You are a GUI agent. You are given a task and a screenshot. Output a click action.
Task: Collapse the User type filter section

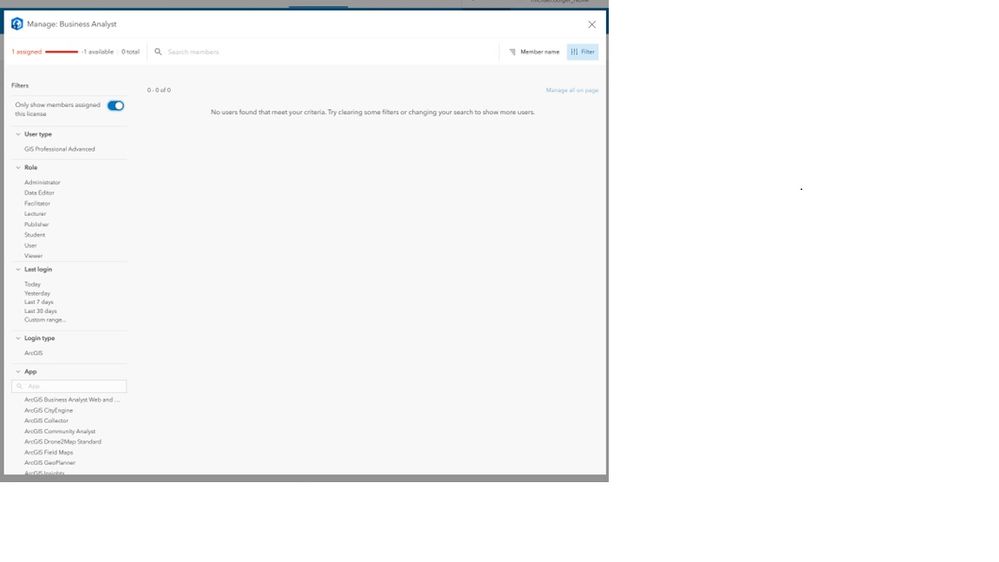(x=18, y=134)
